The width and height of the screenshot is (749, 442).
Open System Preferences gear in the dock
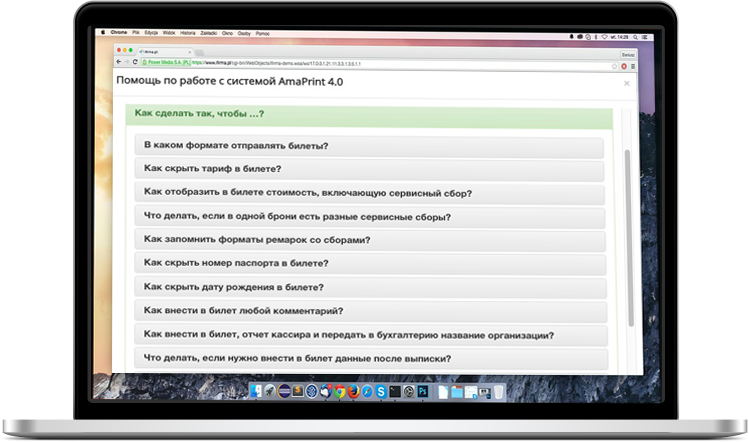[x=409, y=391]
